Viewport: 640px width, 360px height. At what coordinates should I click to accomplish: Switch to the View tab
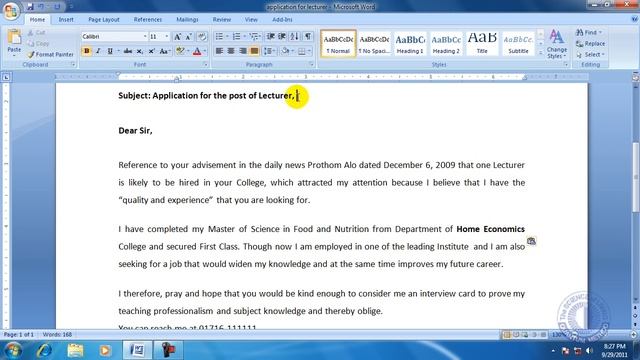coord(251,20)
